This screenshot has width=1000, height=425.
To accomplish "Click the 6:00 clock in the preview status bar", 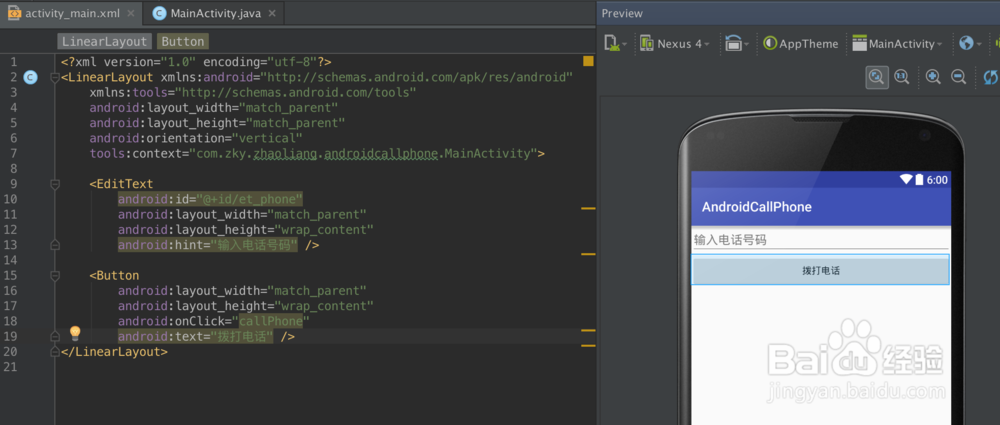I will 937,180.
